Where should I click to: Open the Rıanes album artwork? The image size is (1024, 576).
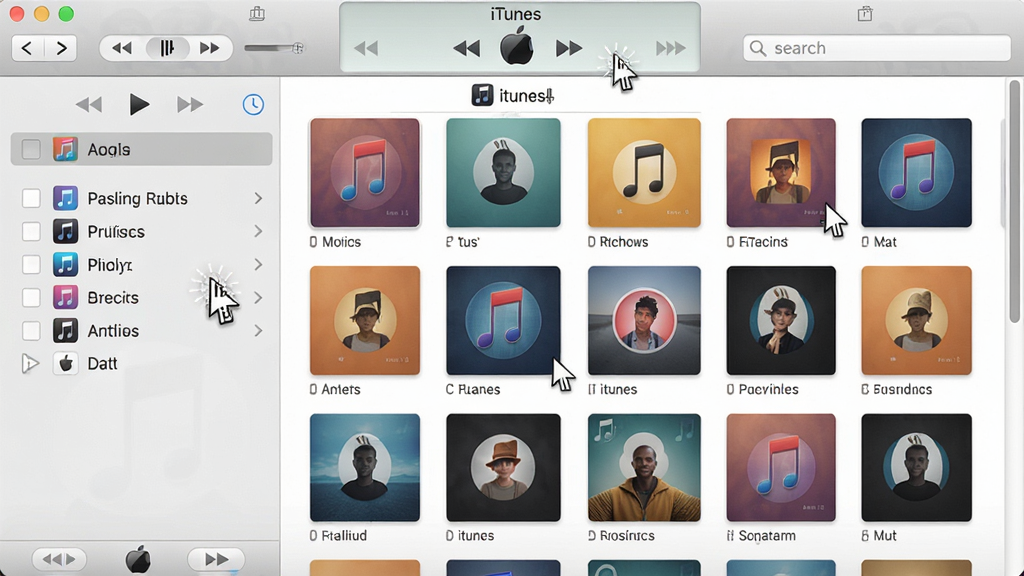[x=504, y=321]
